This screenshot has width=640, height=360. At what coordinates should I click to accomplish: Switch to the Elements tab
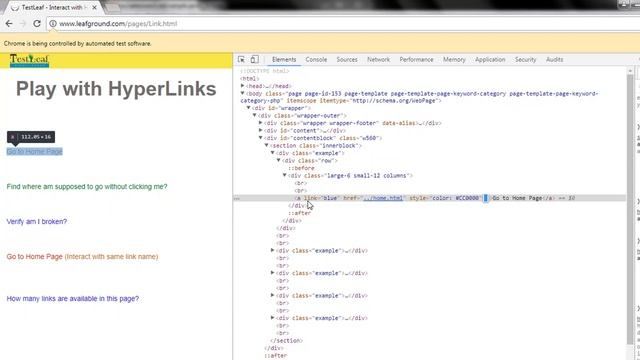[284, 60]
